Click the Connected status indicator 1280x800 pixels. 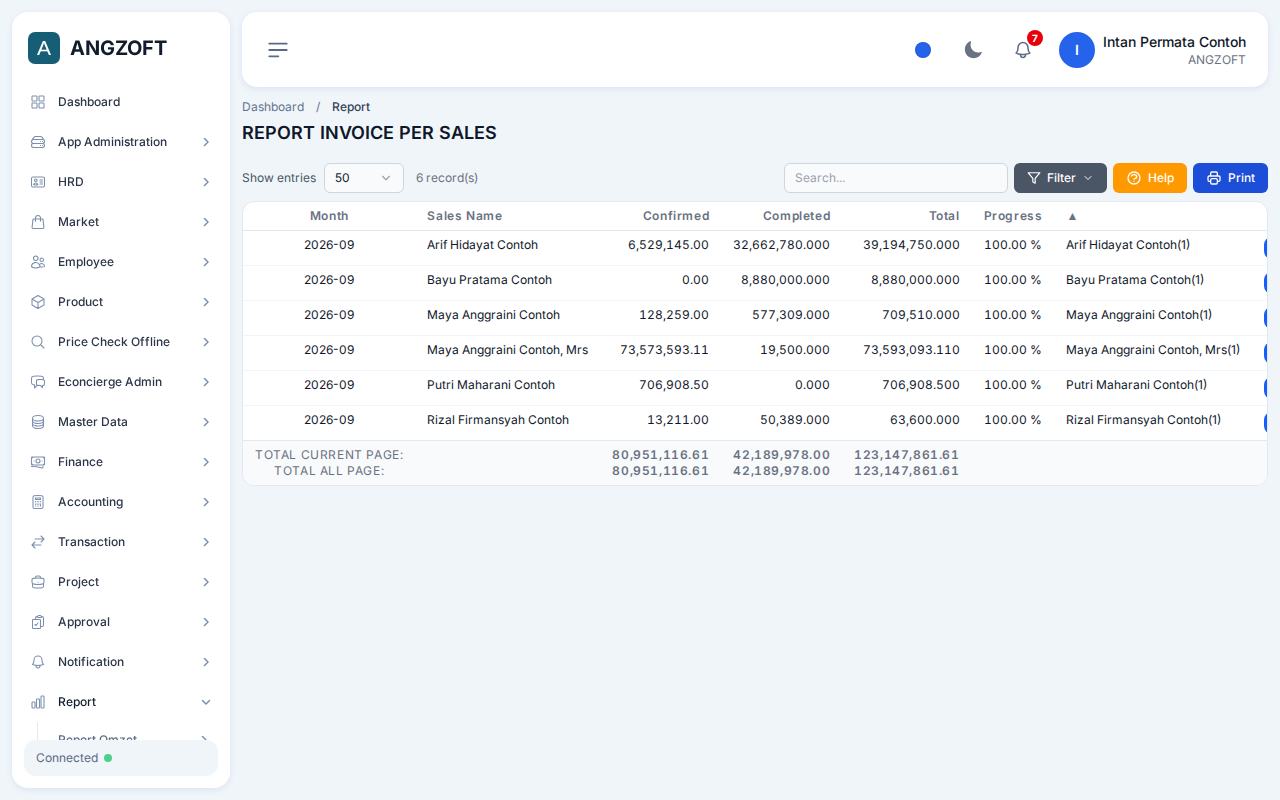coord(121,758)
